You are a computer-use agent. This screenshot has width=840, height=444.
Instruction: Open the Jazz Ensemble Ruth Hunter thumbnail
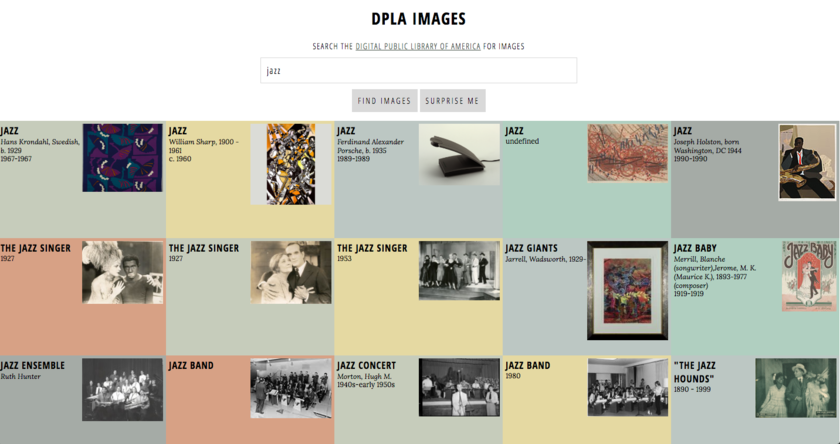pos(123,389)
